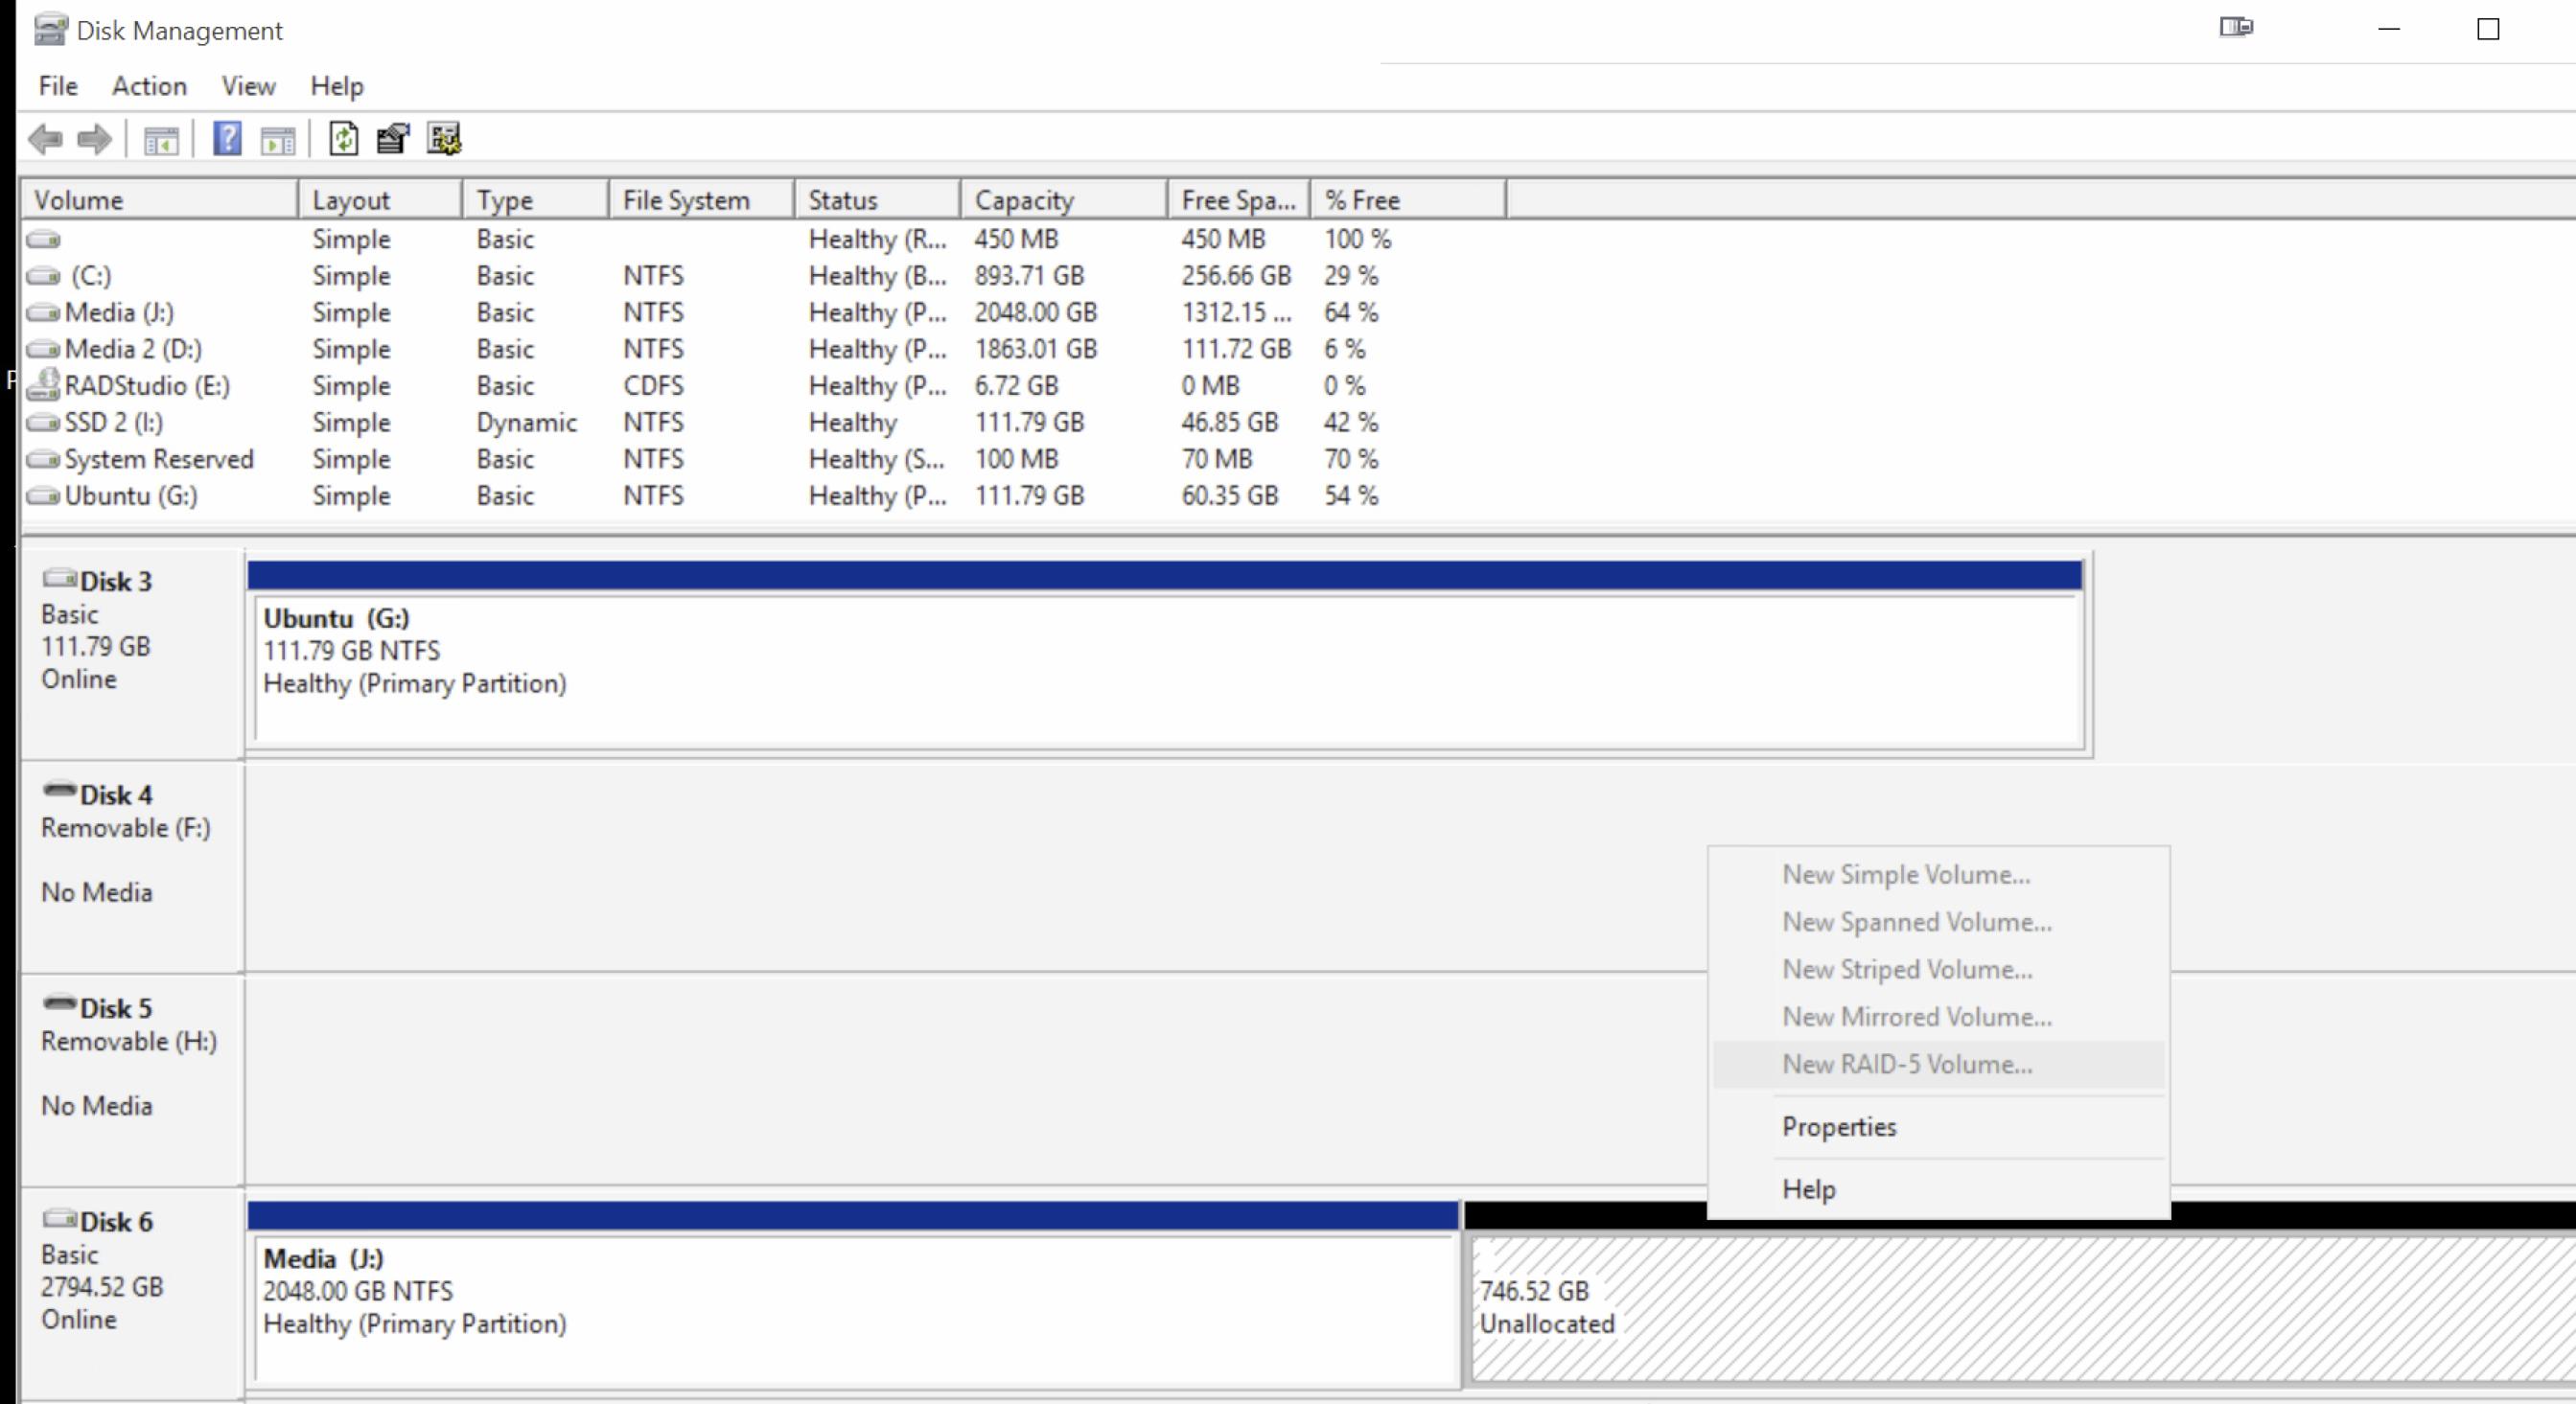The width and height of the screenshot is (2576, 1404).
Task: Click the Properties toolbar icon
Action: (x=393, y=138)
